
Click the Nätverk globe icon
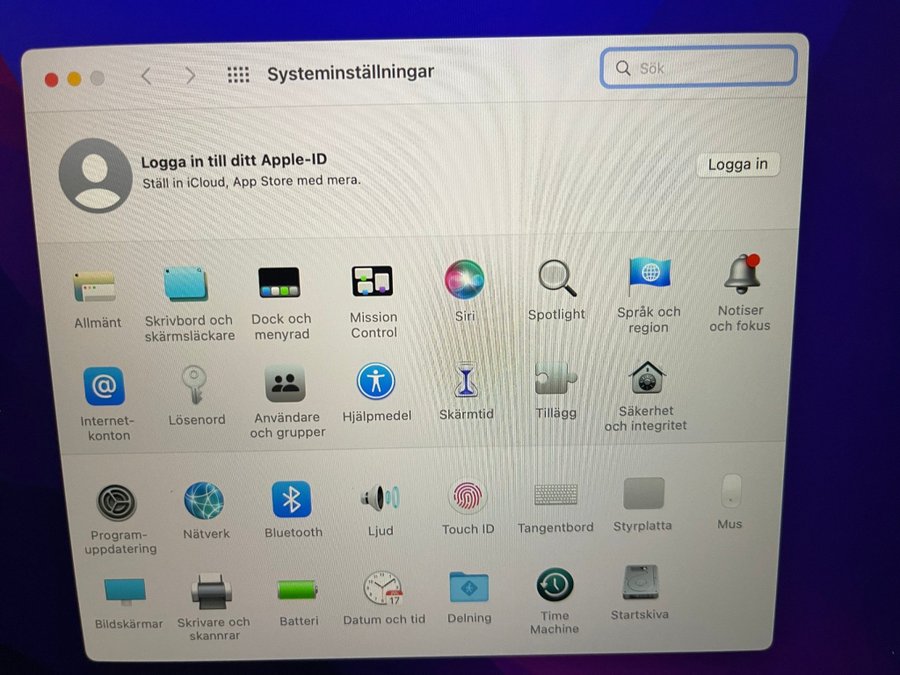click(x=204, y=500)
